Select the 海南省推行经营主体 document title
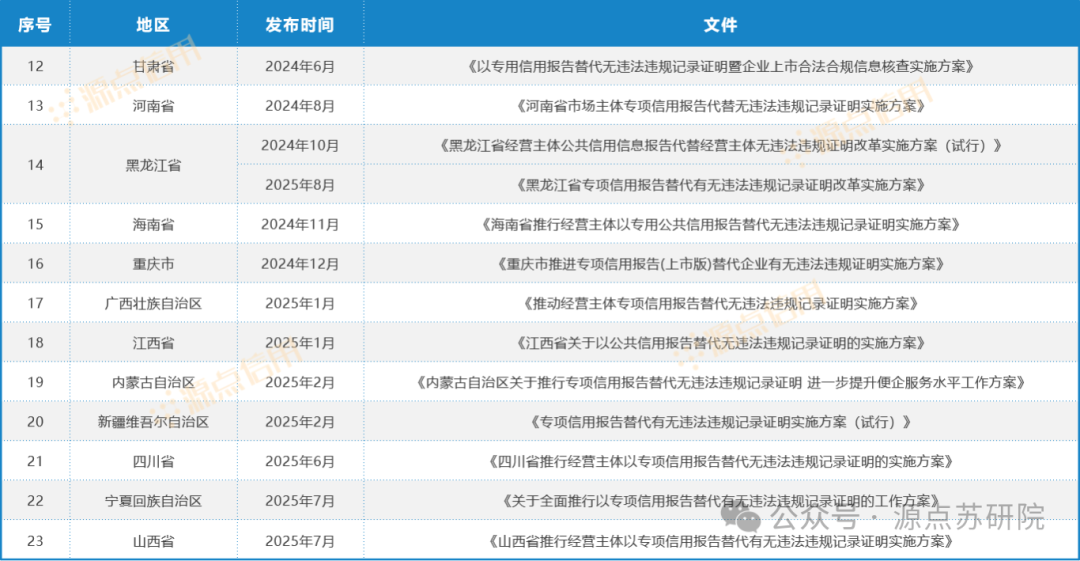 pyautogui.click(x=720, y=224)
